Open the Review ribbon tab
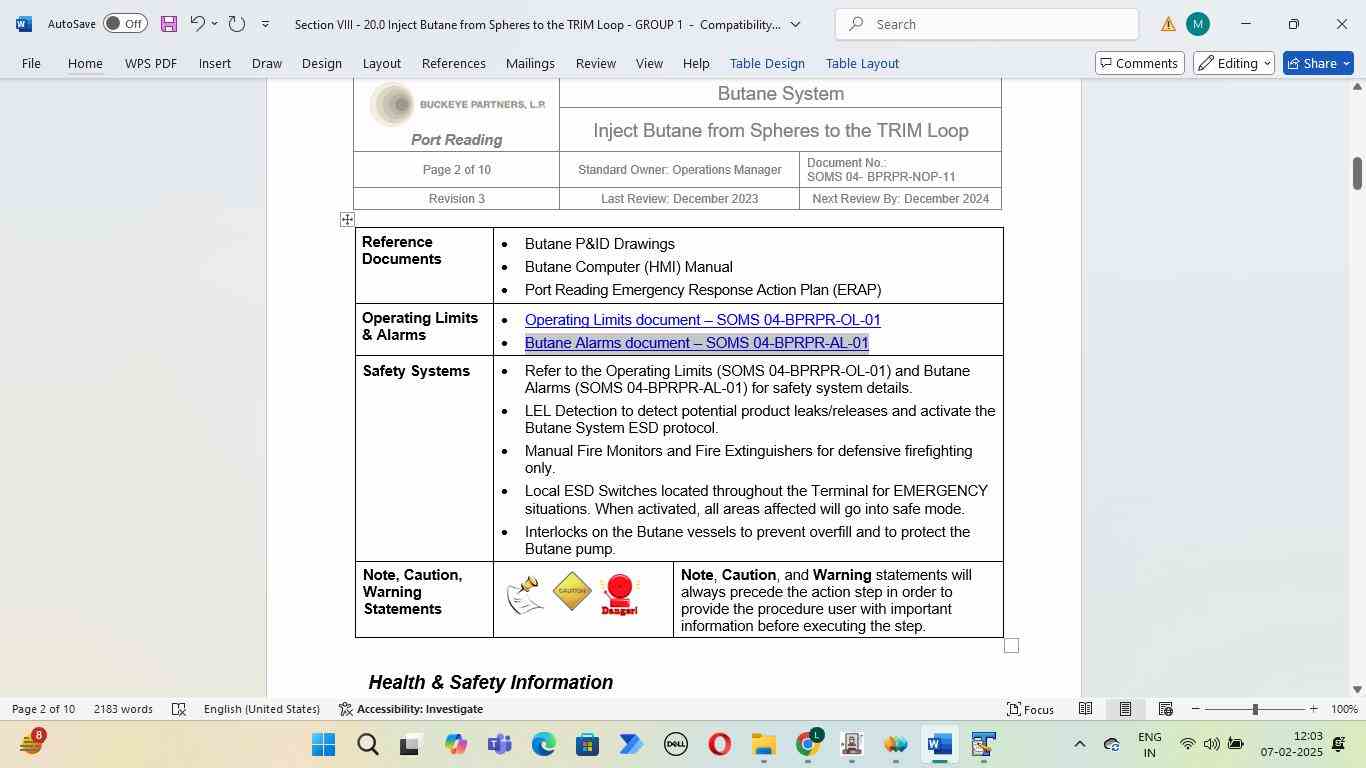This screenshot has width=1366, height=768. click(596, 63)
